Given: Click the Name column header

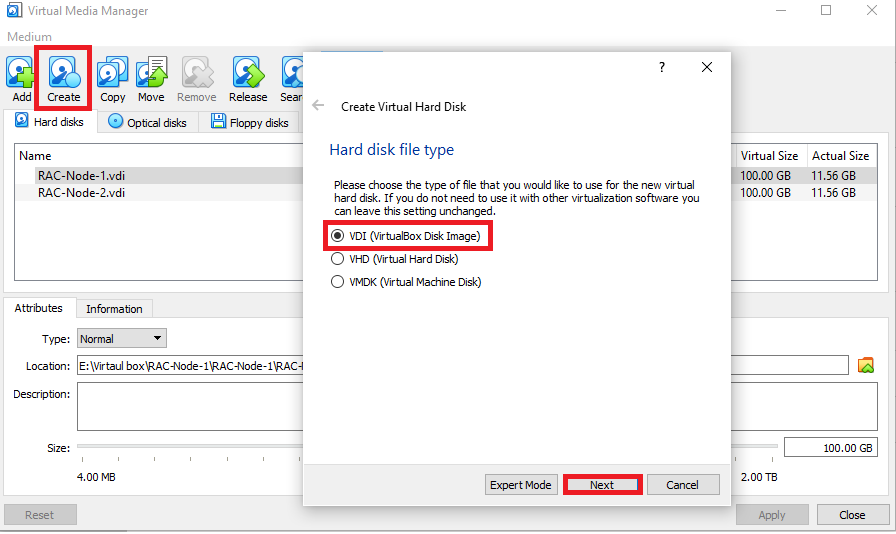Looking at the screenshot, I should coord(35,156).
